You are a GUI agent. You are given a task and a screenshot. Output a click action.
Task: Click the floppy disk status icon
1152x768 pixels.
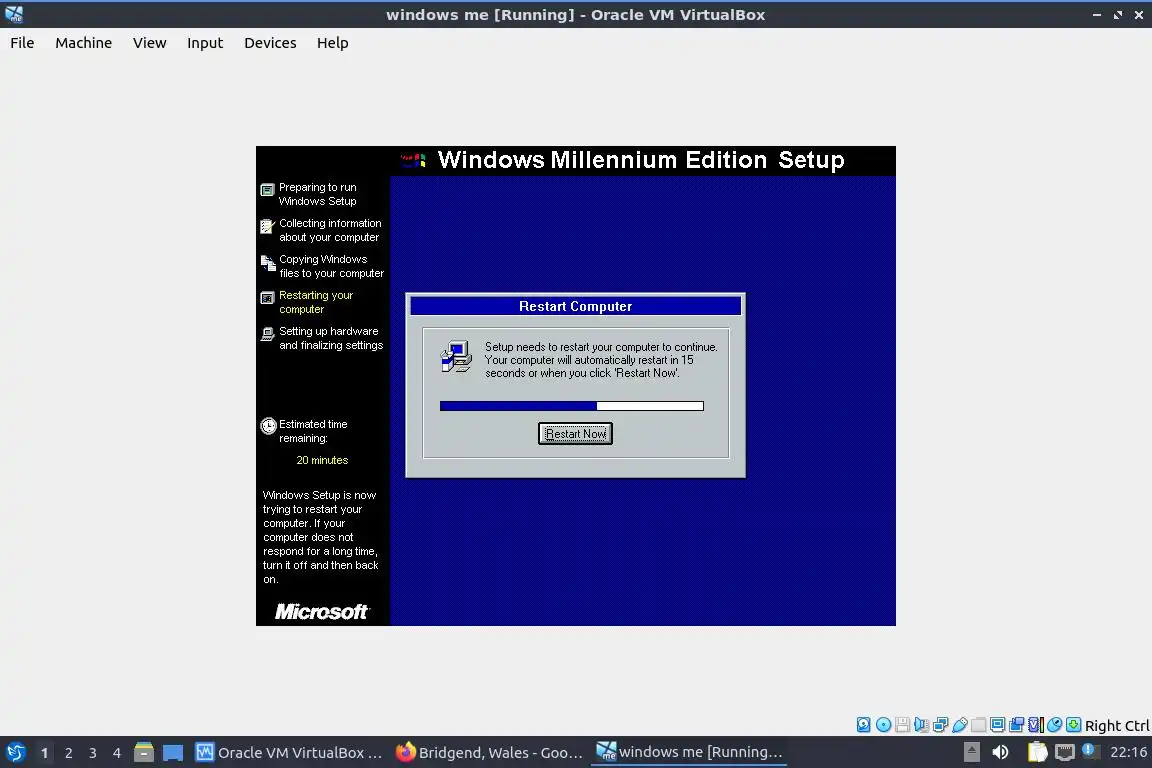(902, 725)
